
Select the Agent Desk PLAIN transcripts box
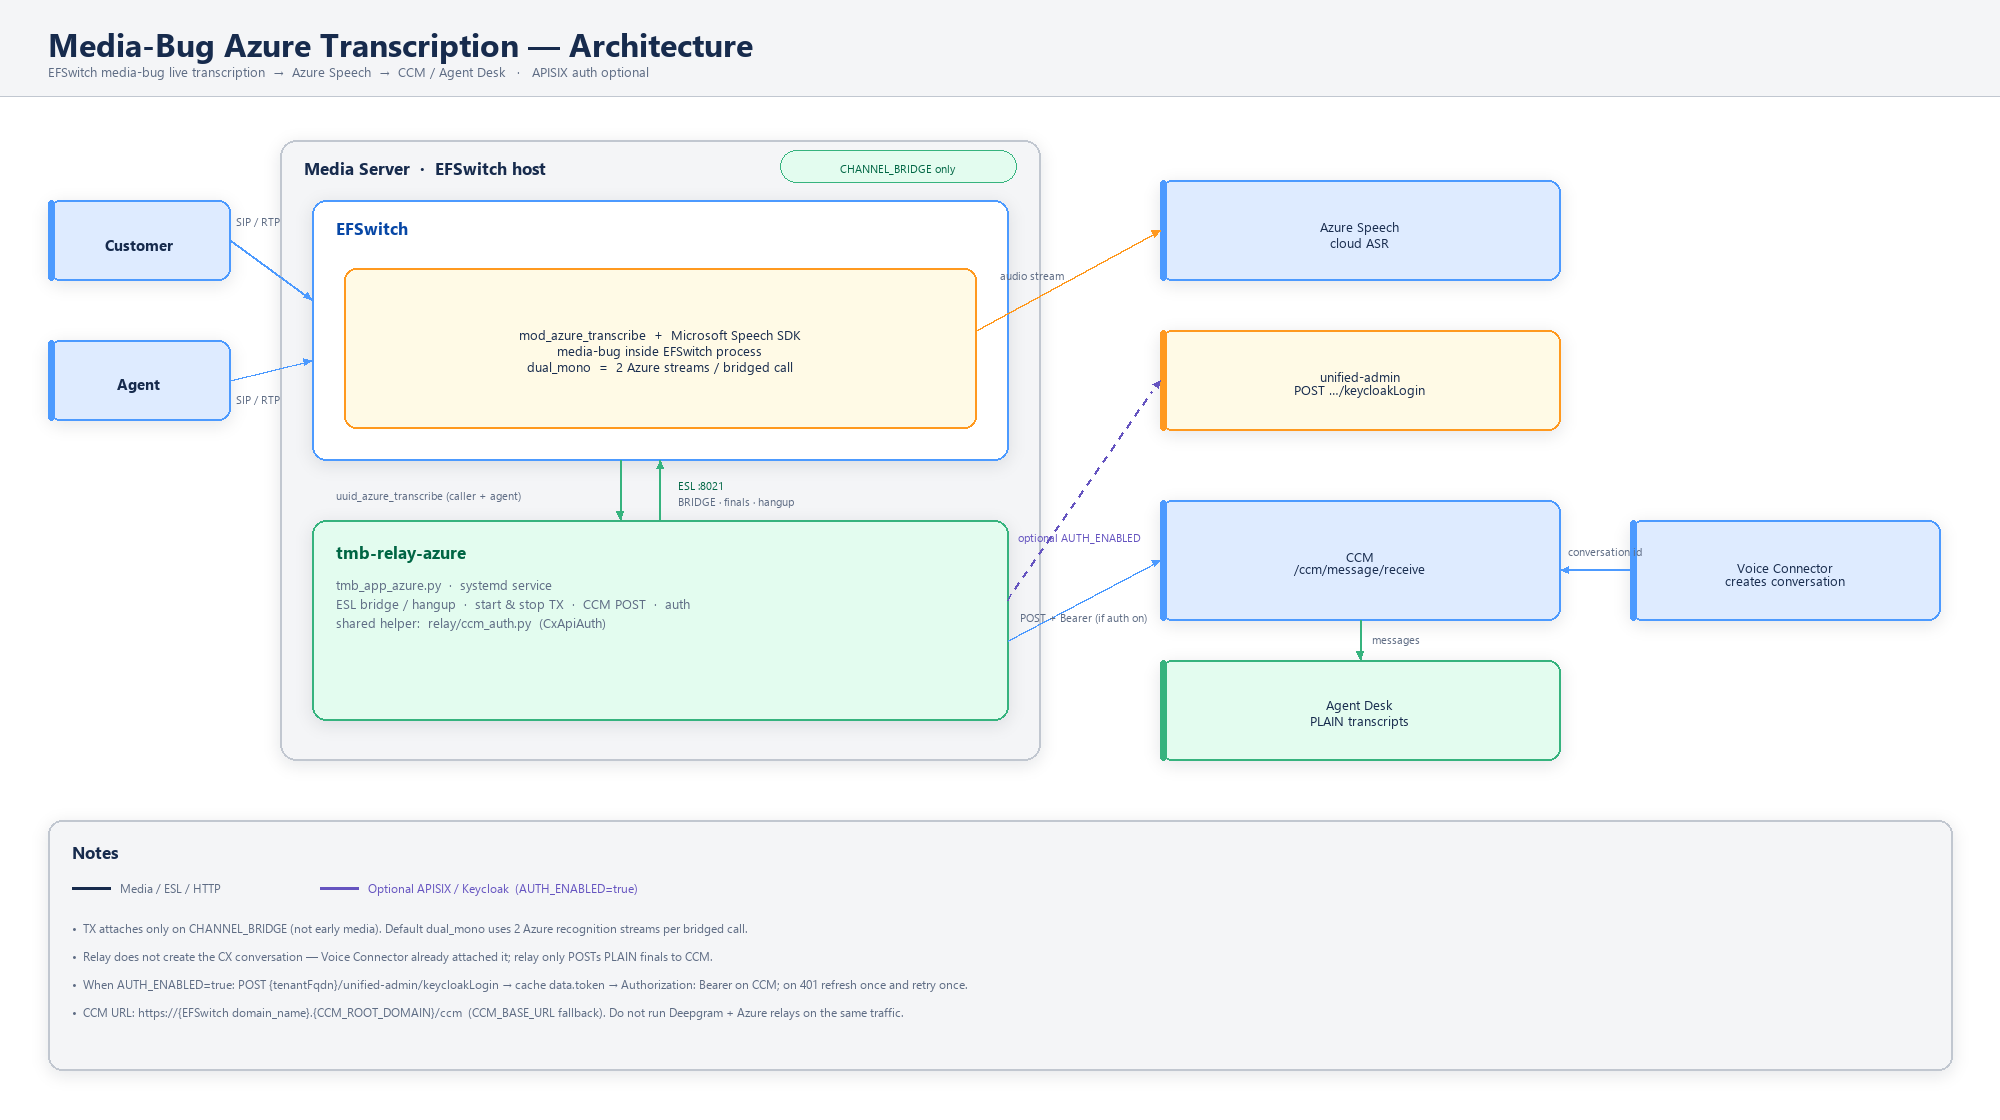pyautogui.click(x=1360, y=711)
